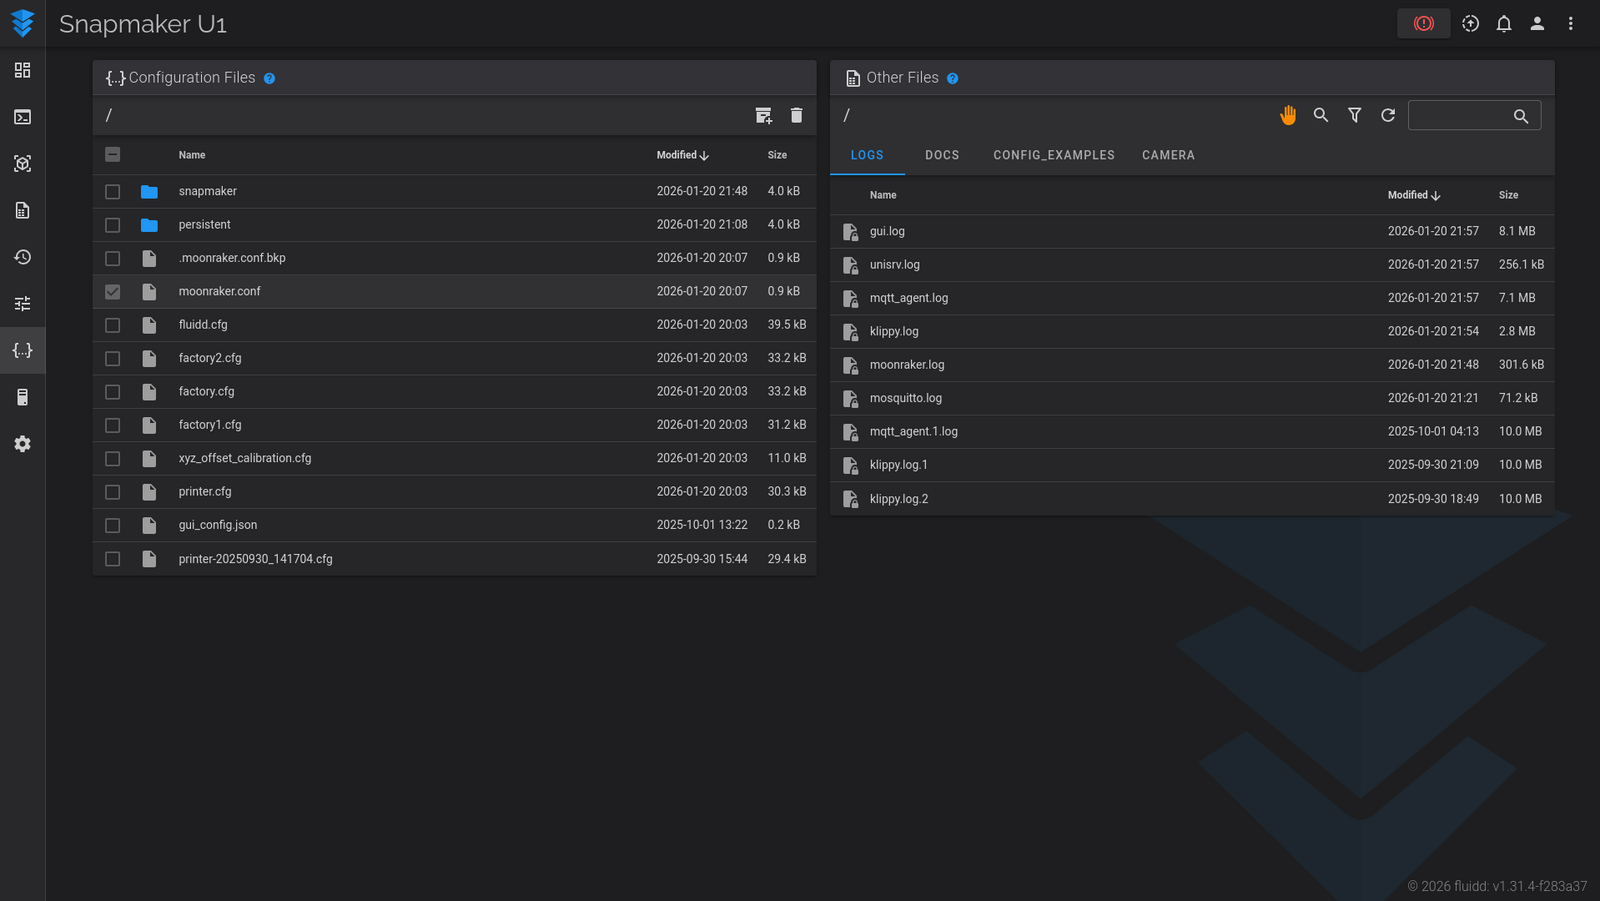Sort Other Files by Size column
Image resolution: width=1600 pixels, height=901 pixels.
1508,195
